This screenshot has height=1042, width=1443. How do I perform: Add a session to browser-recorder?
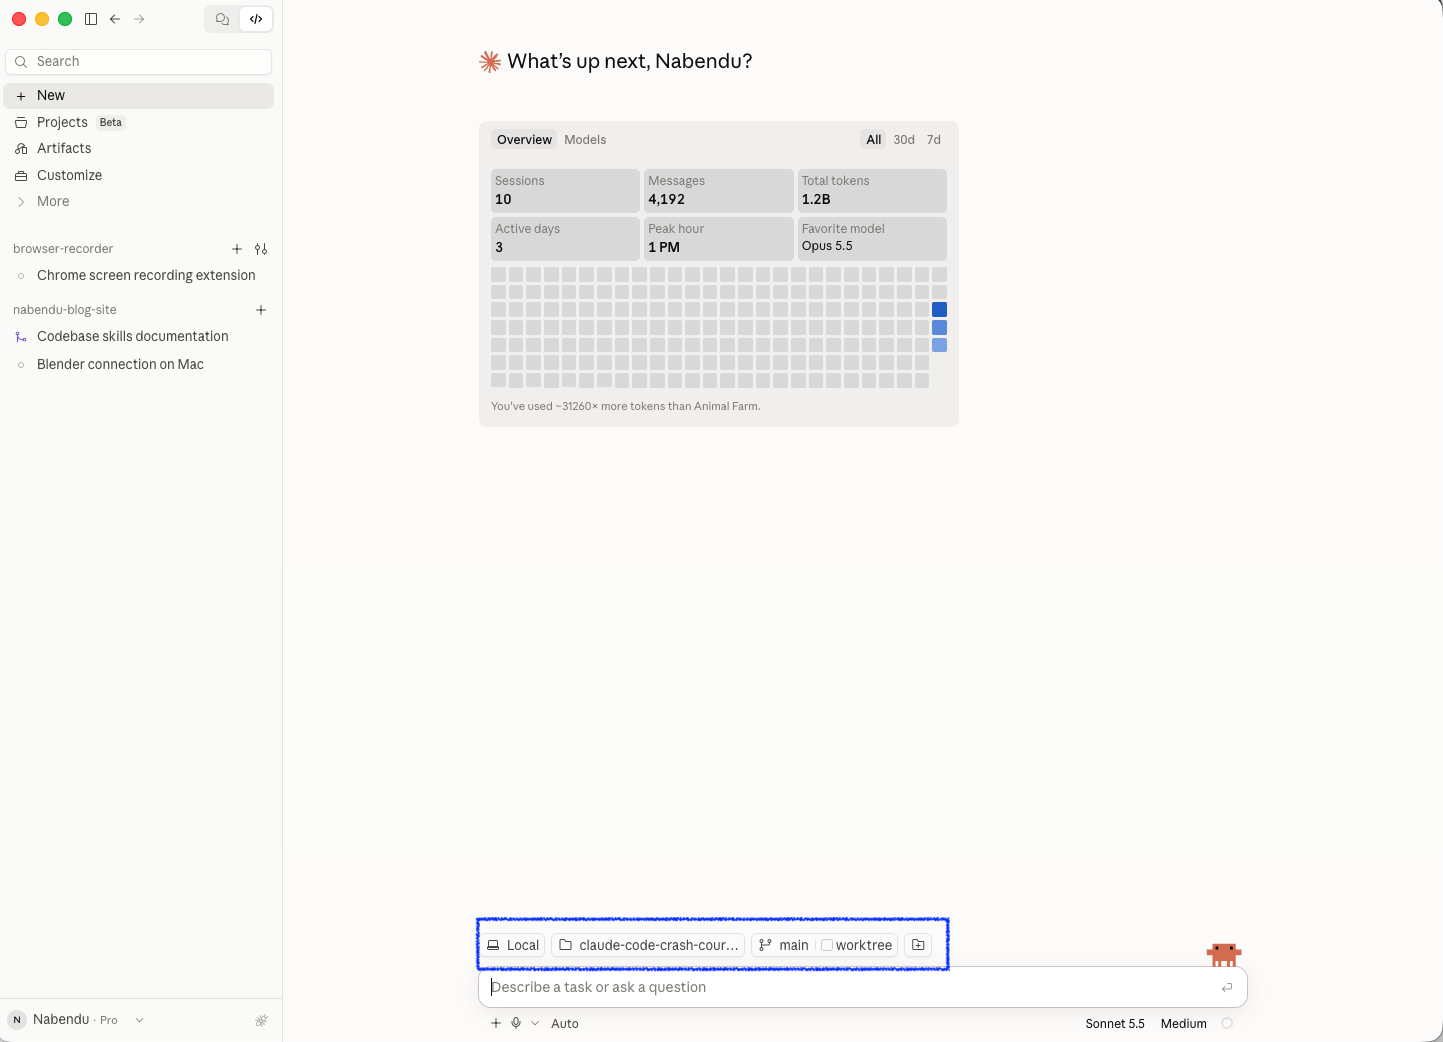tap(237, 249)
